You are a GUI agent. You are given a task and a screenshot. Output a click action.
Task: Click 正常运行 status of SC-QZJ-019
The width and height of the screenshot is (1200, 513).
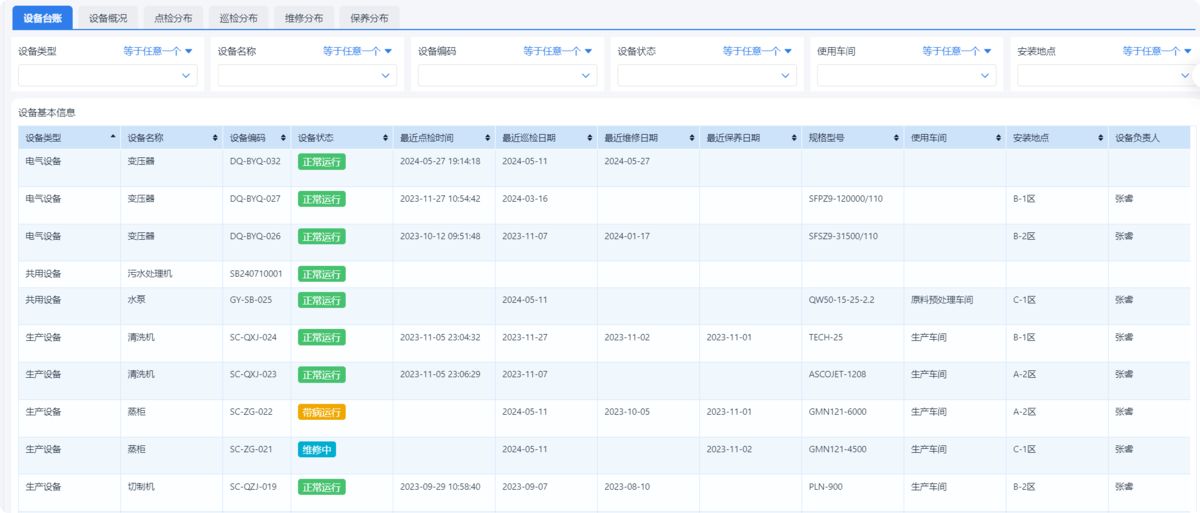pos(321,487)
